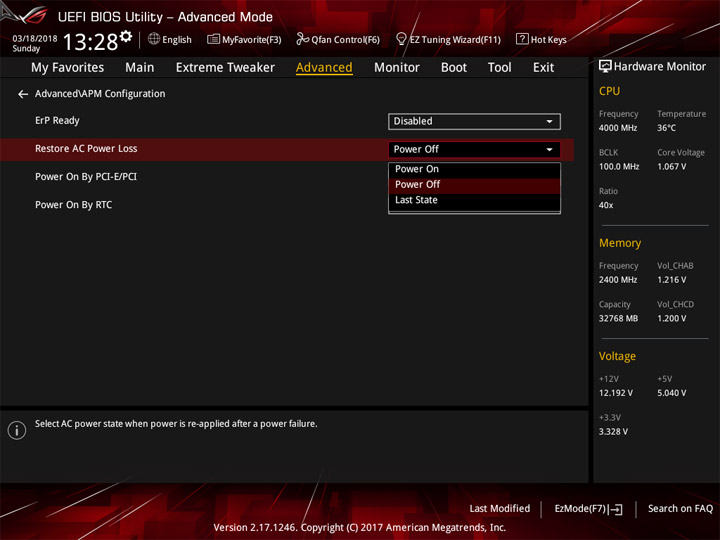The image size is (720, 540).
Task: Click Voltage heading in Hardware Monitor
Action: (617, 356)
